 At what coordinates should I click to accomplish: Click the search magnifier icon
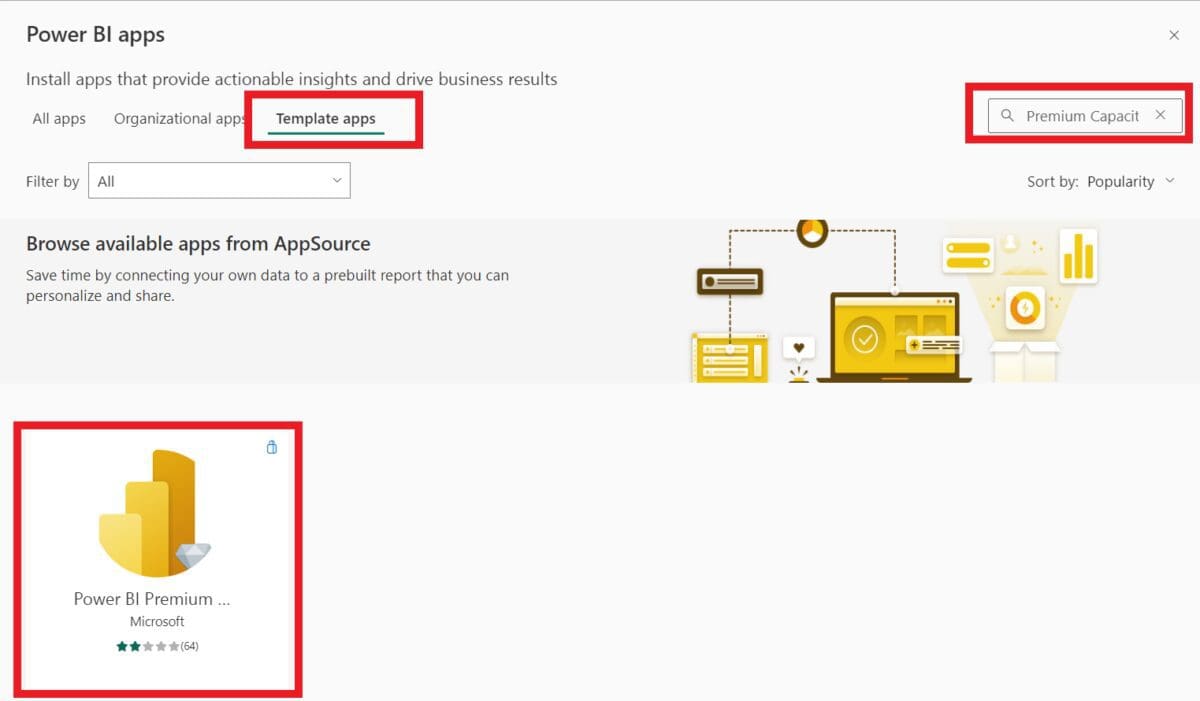[x=1007, y=115]
